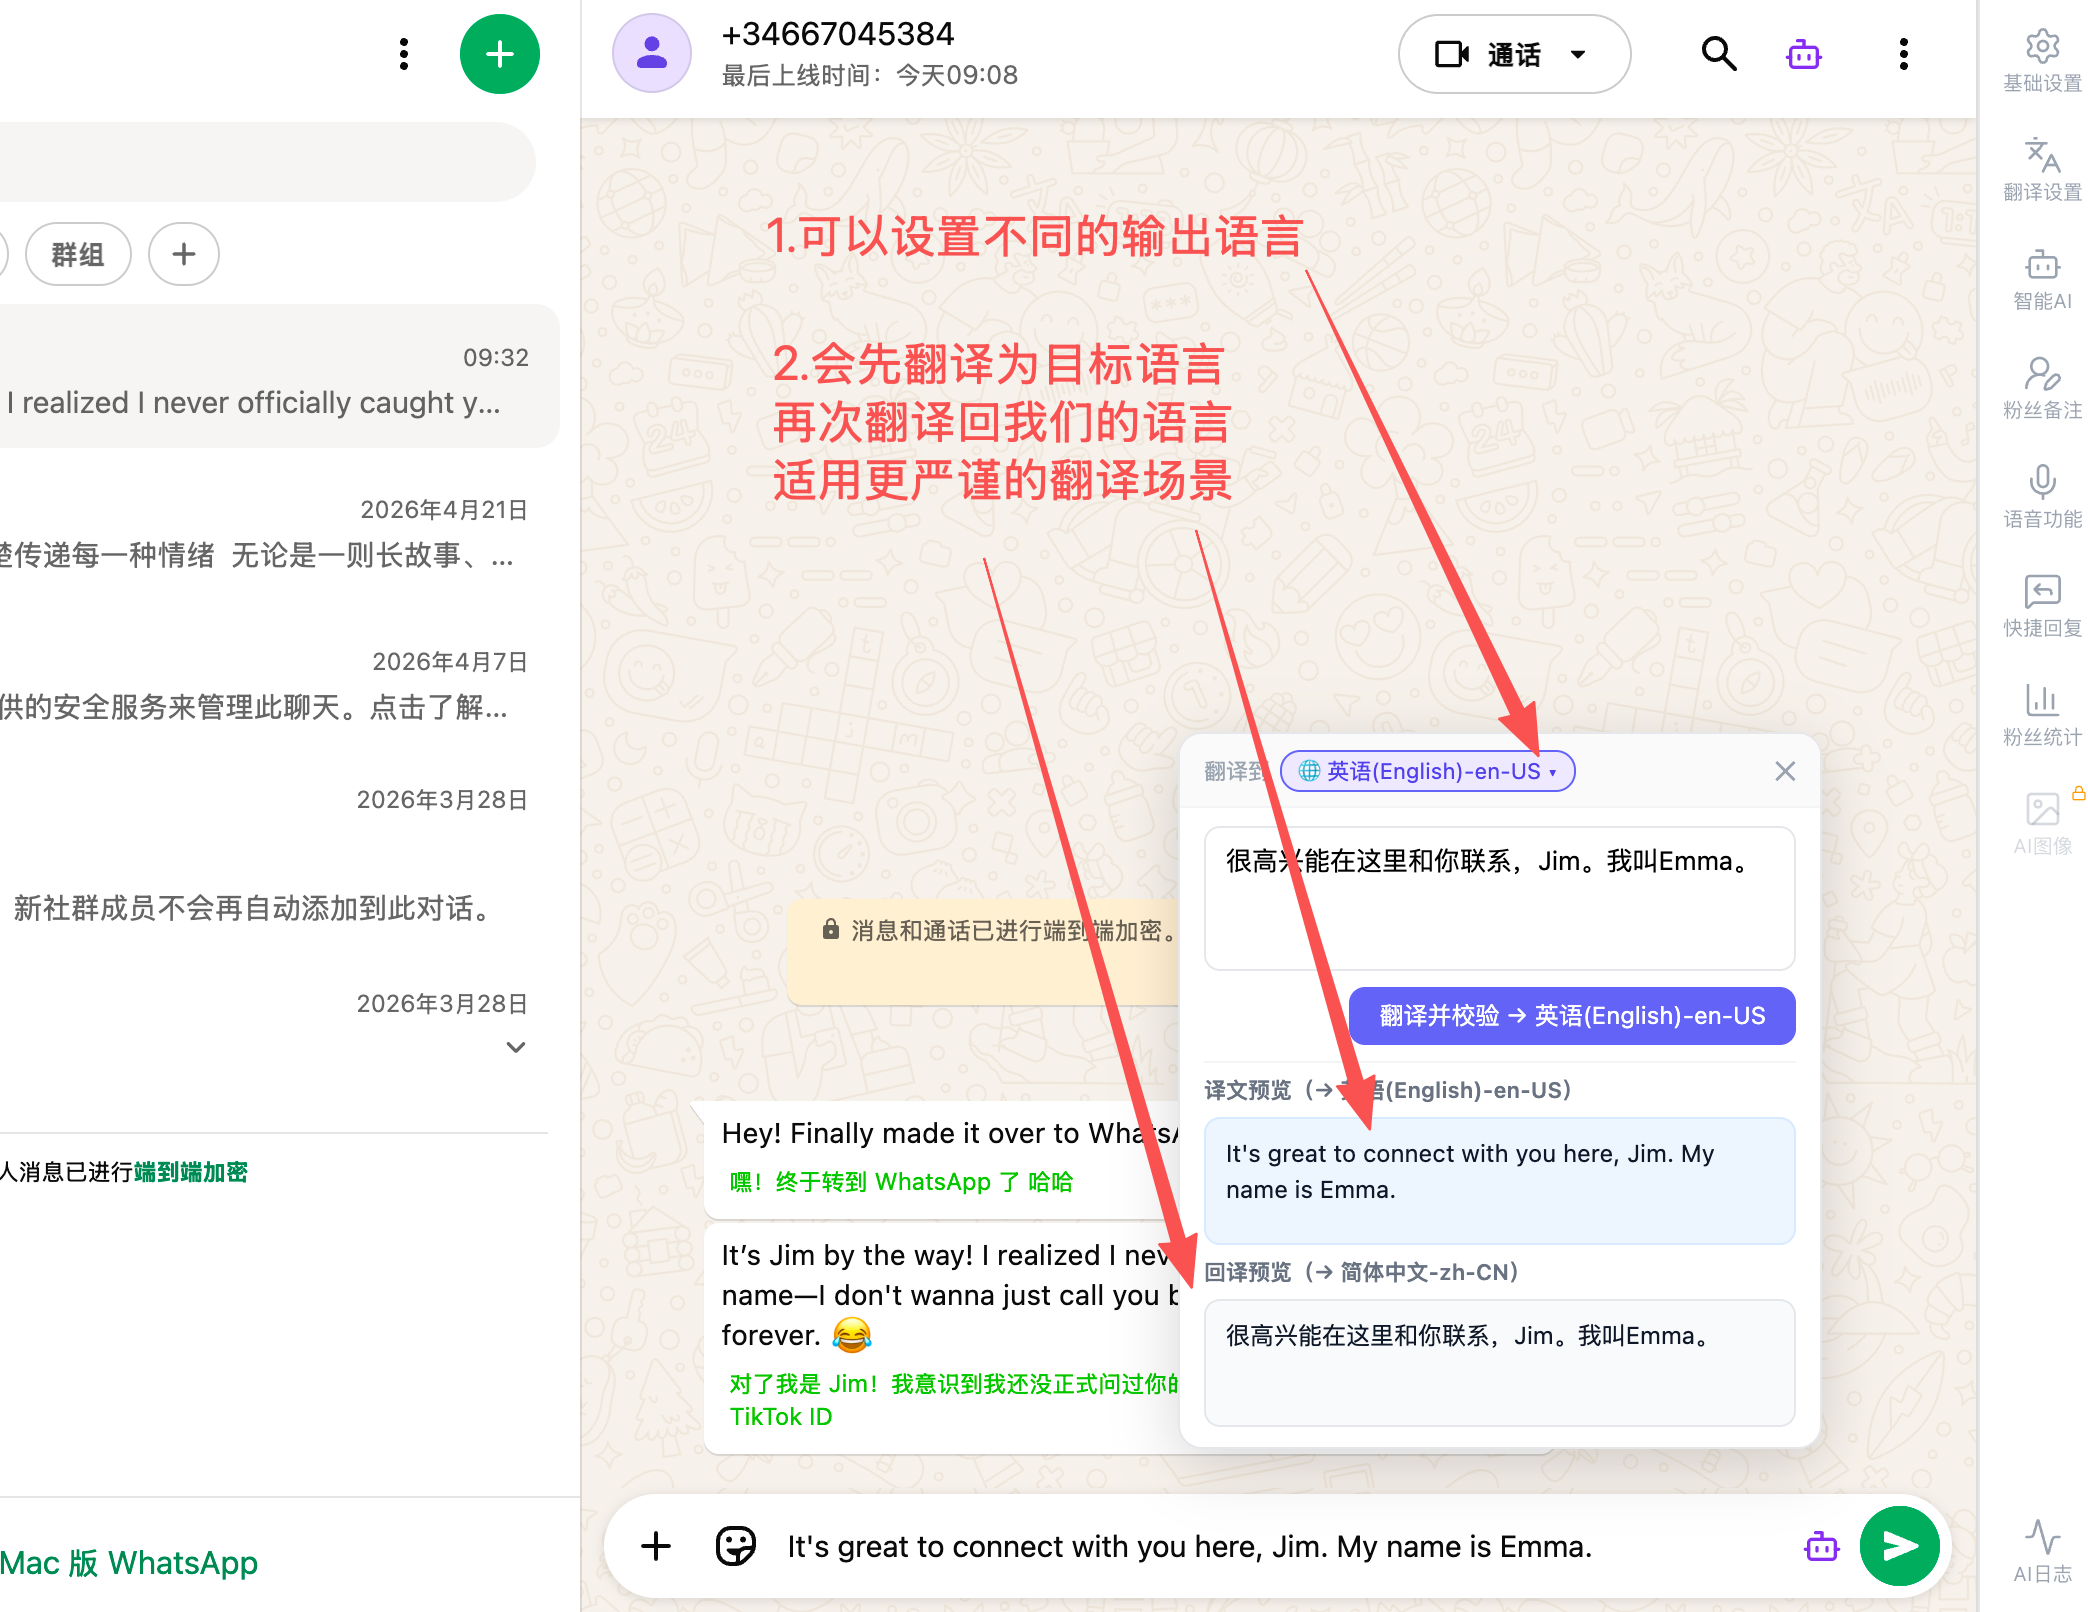Add a new chat list filter
Viewport: 2088px width, 1612px height.
[184, 254]
